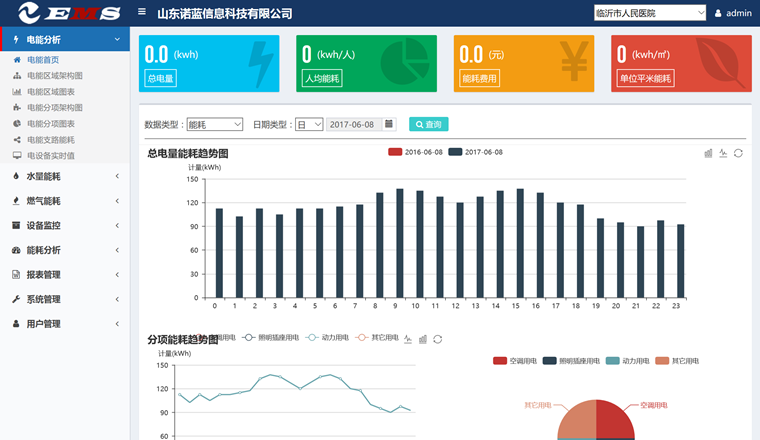The width and height of the screenshot is (760, 440).
Task: Click the 总电量能耗趋势图 chart title
Action: click(188, 154)
